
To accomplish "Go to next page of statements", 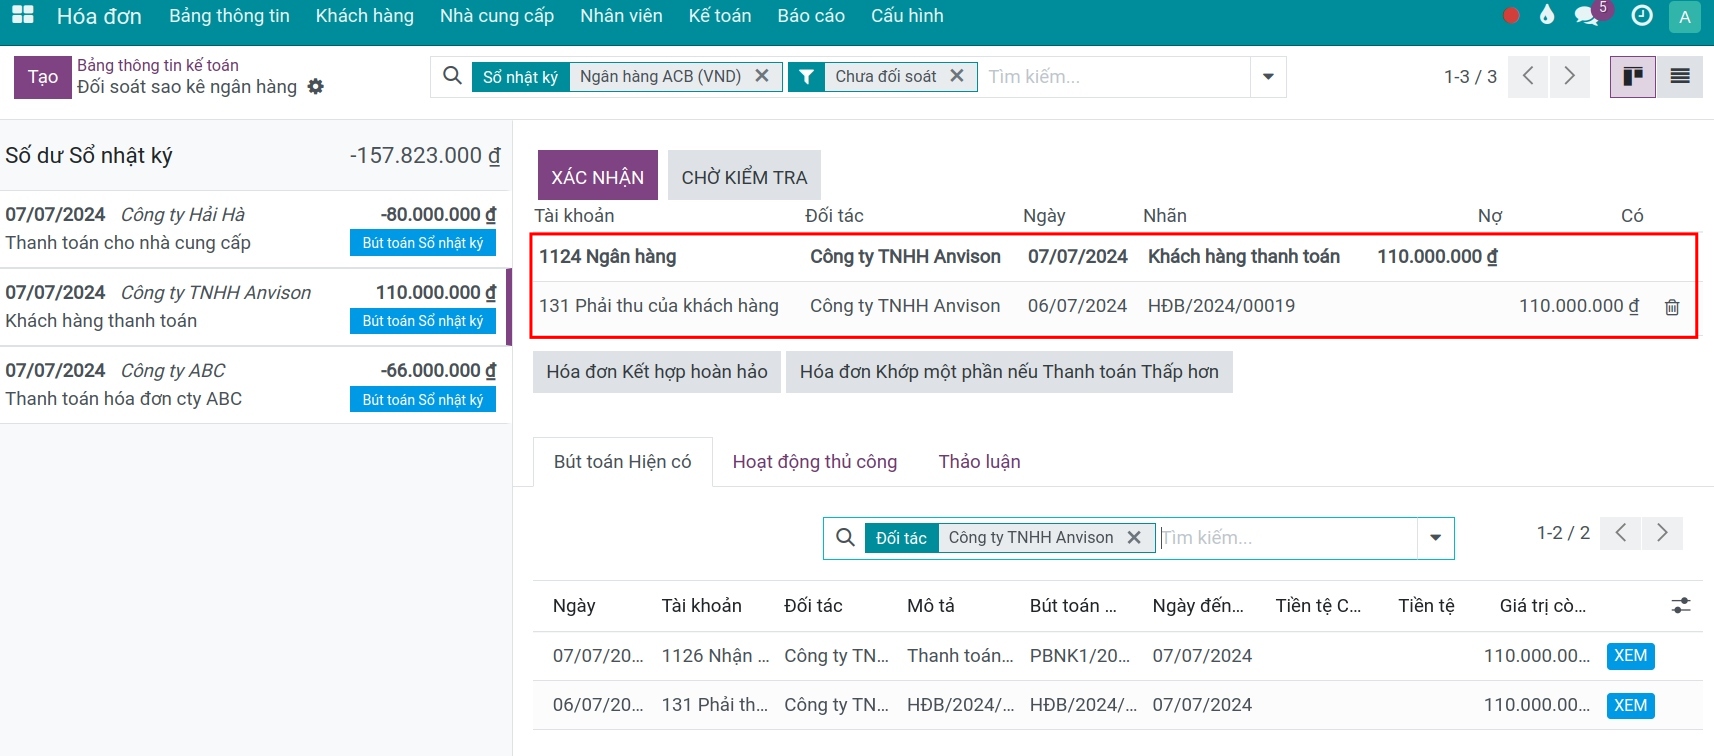I will tap(1569, 77).
